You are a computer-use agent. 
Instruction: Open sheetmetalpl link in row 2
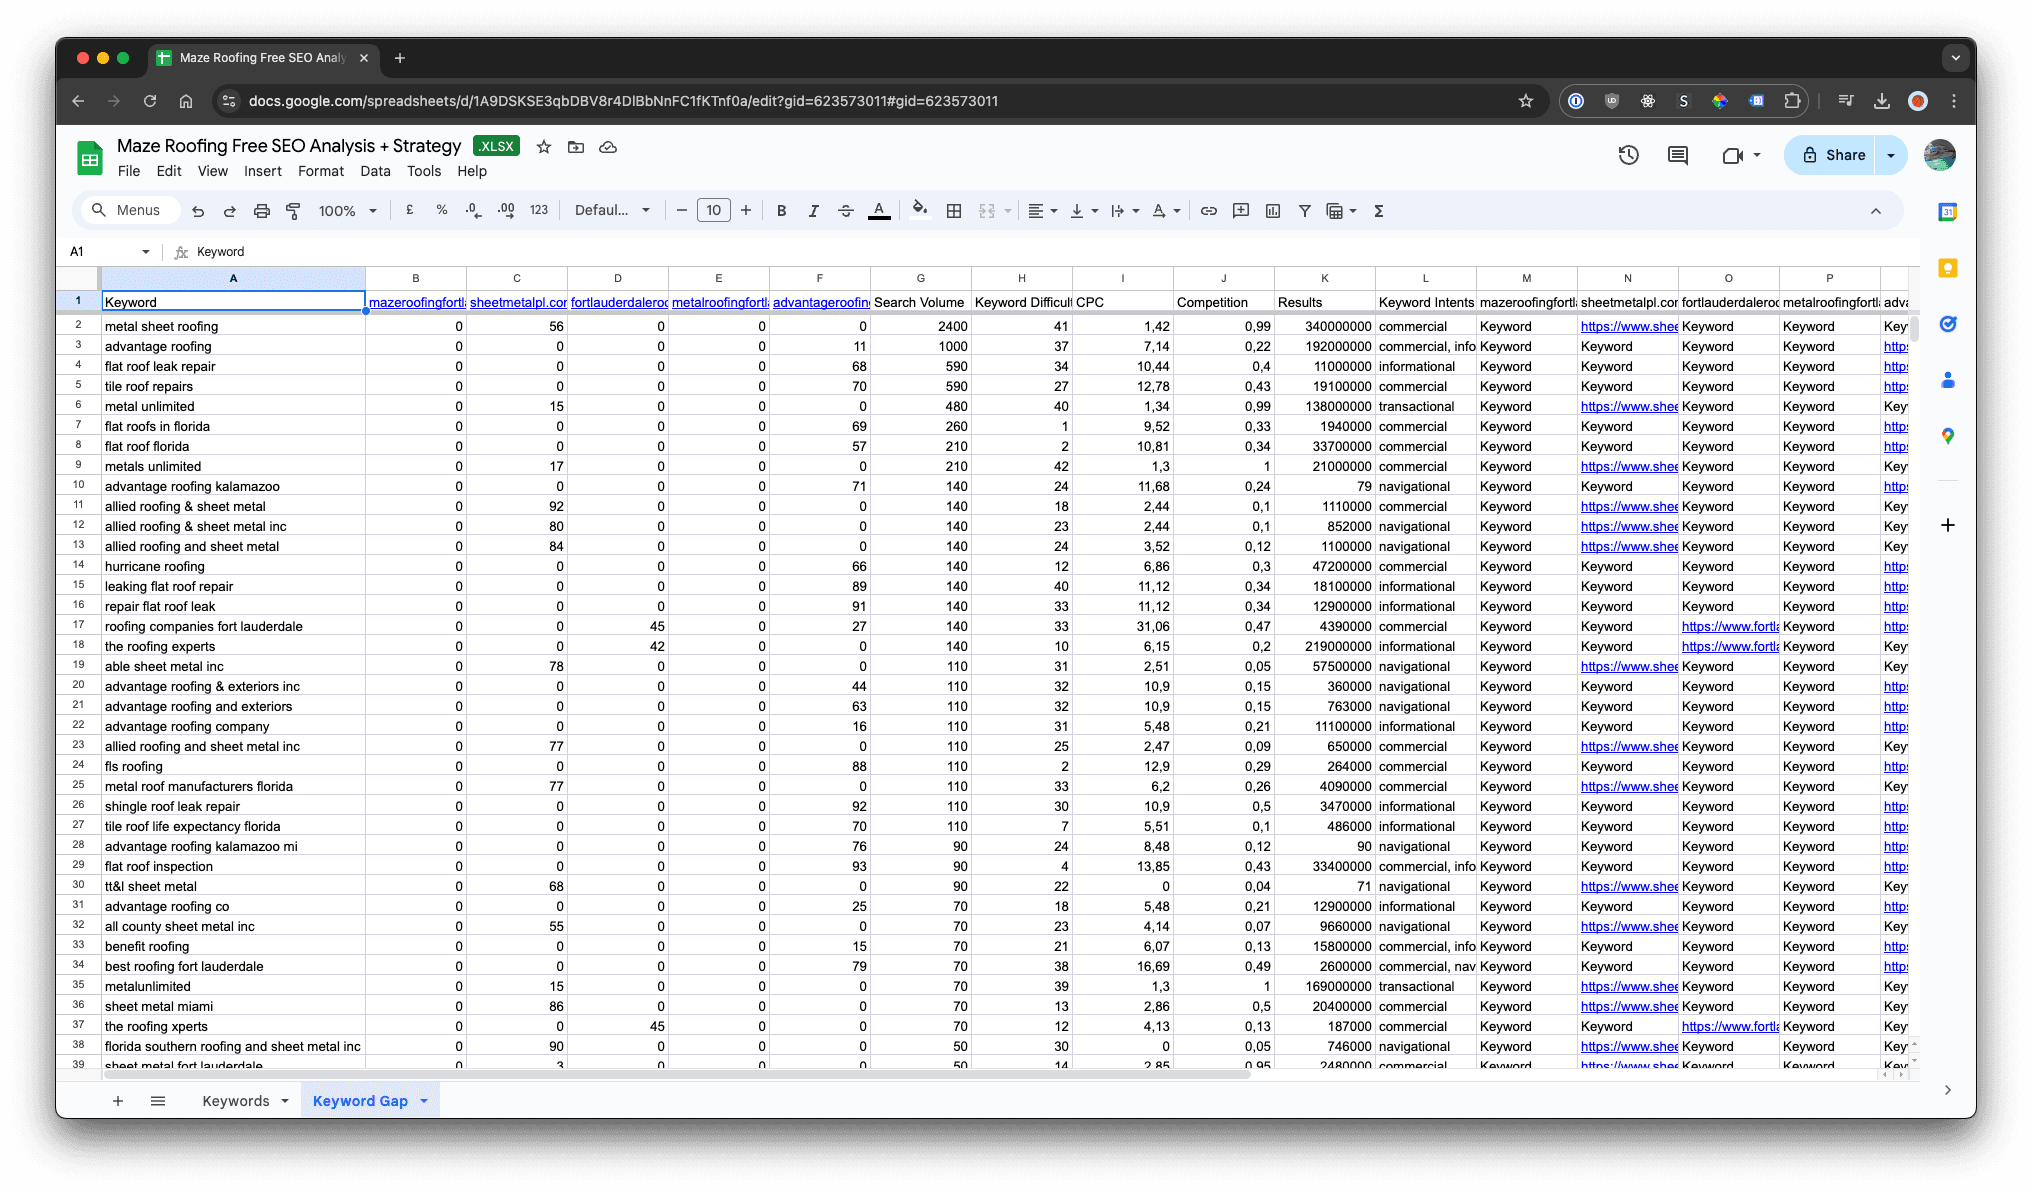pyautogui.click(x=1628, y=326)
